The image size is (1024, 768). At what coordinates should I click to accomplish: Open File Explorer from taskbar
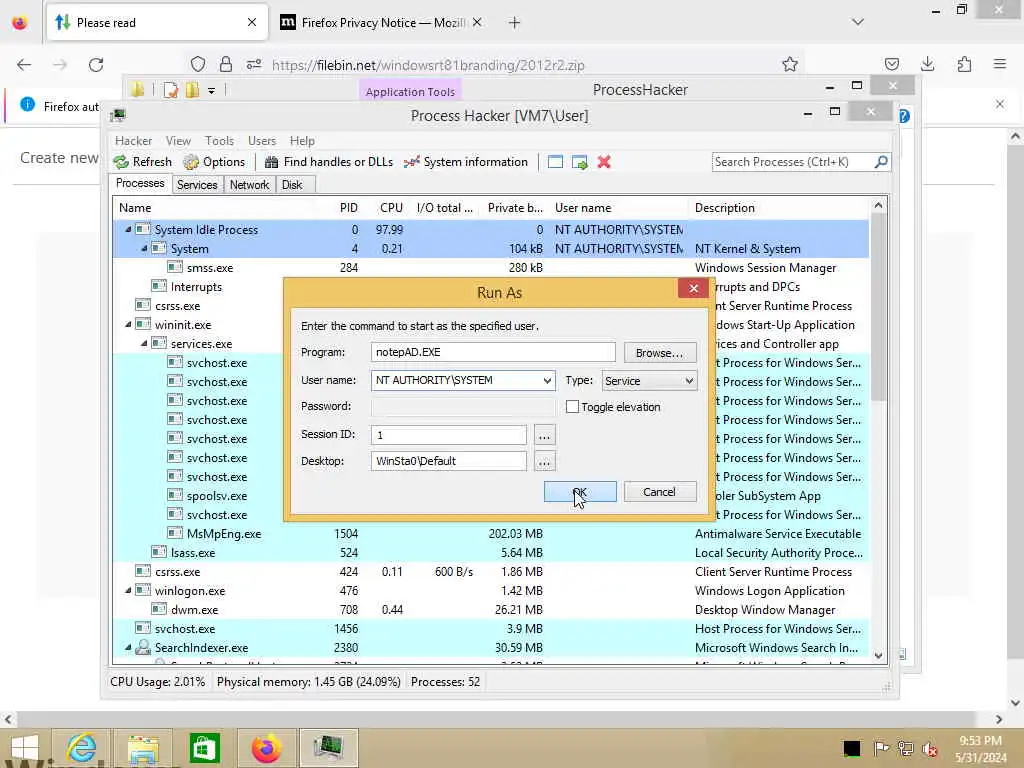pyautogui.click(x=143, y=748)
